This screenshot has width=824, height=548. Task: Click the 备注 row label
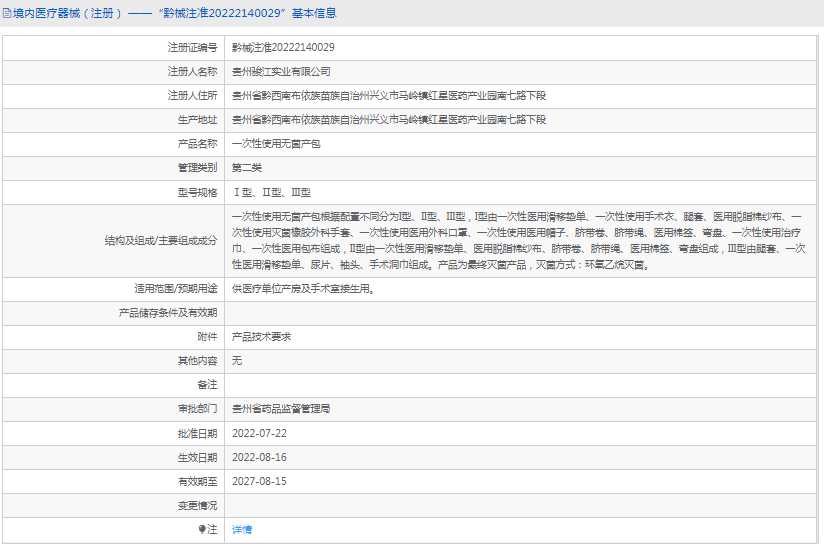pyautogui.click(x=207, y=385)
